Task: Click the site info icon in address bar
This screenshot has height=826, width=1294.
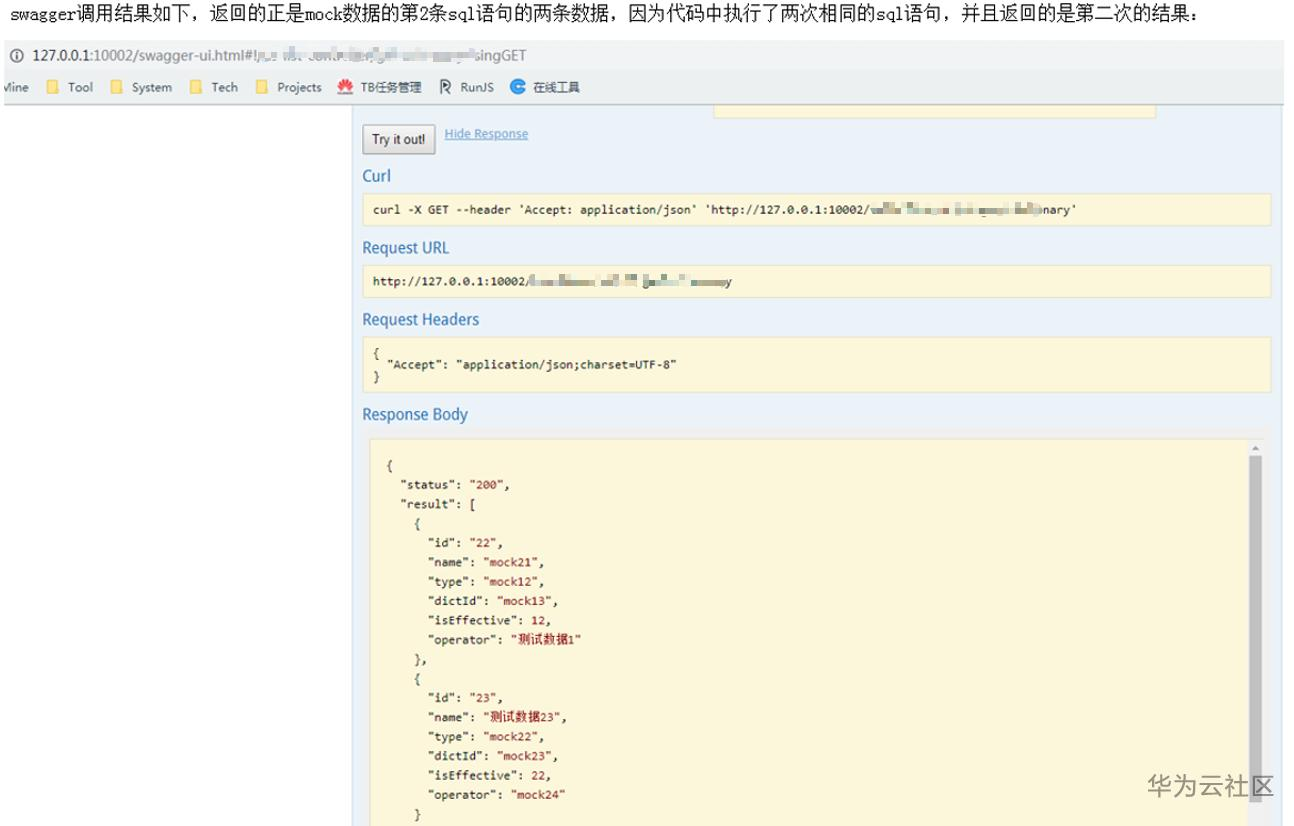Action: [16, 56]
